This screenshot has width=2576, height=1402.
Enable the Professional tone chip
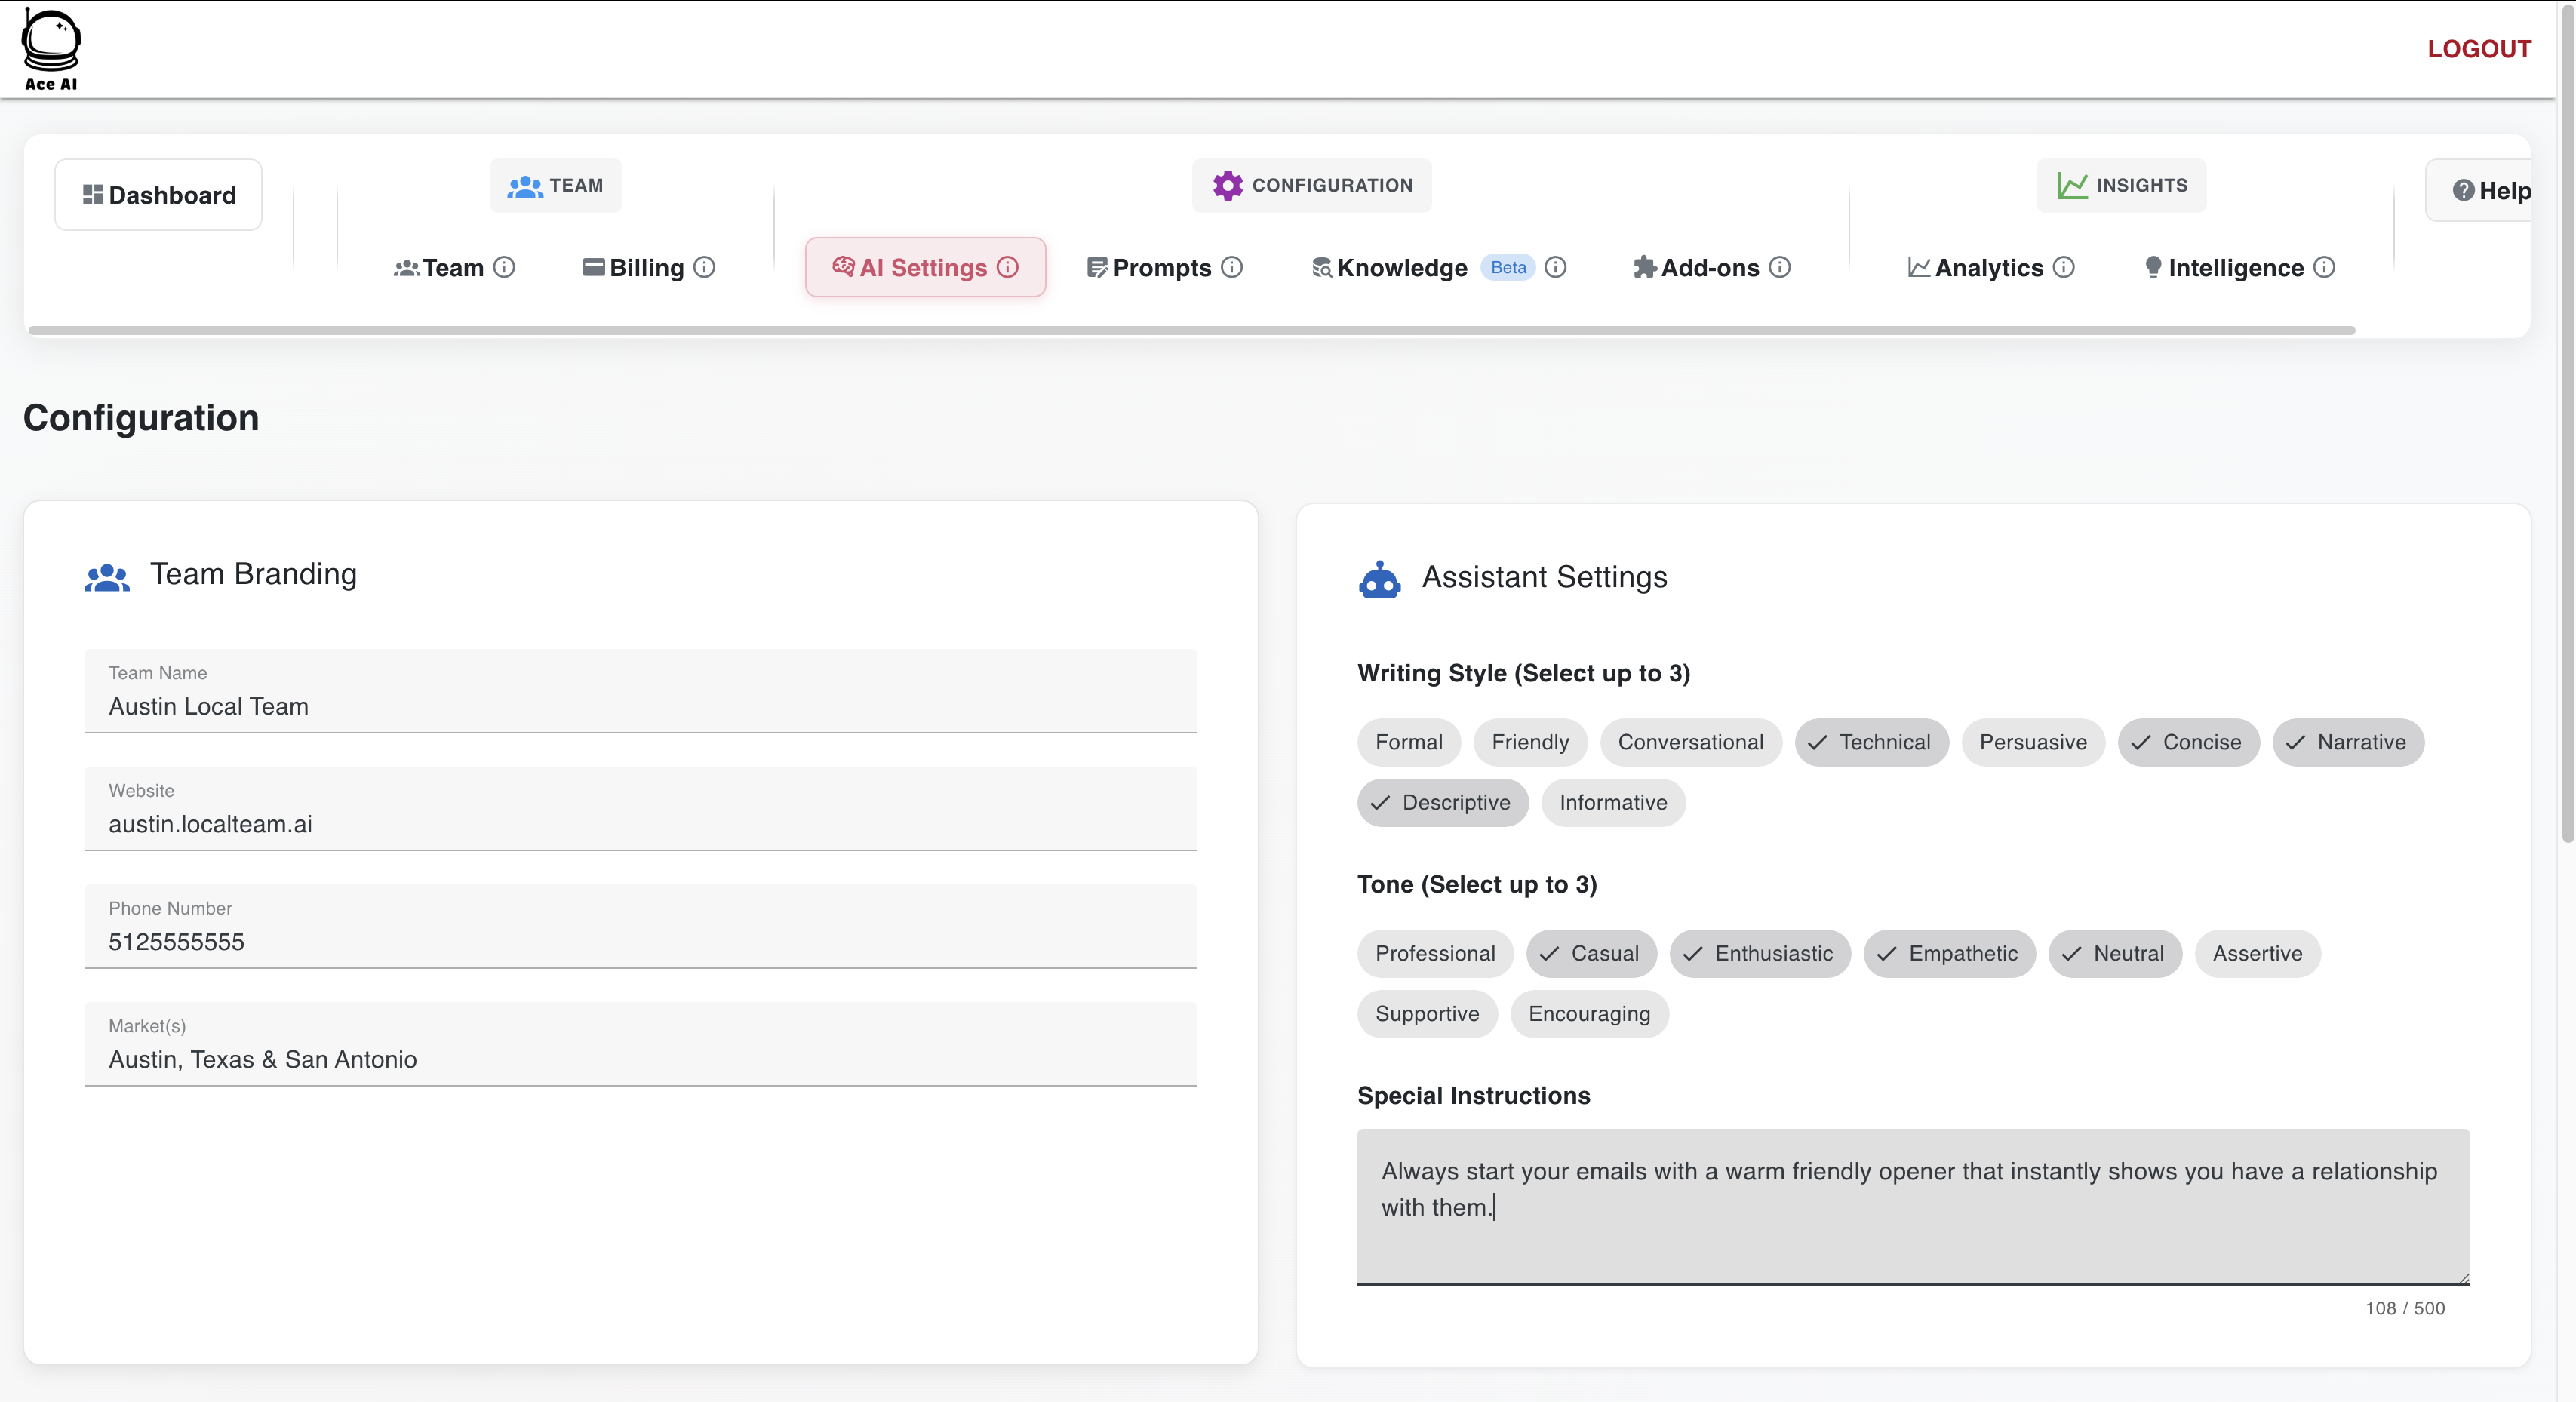1435,953
